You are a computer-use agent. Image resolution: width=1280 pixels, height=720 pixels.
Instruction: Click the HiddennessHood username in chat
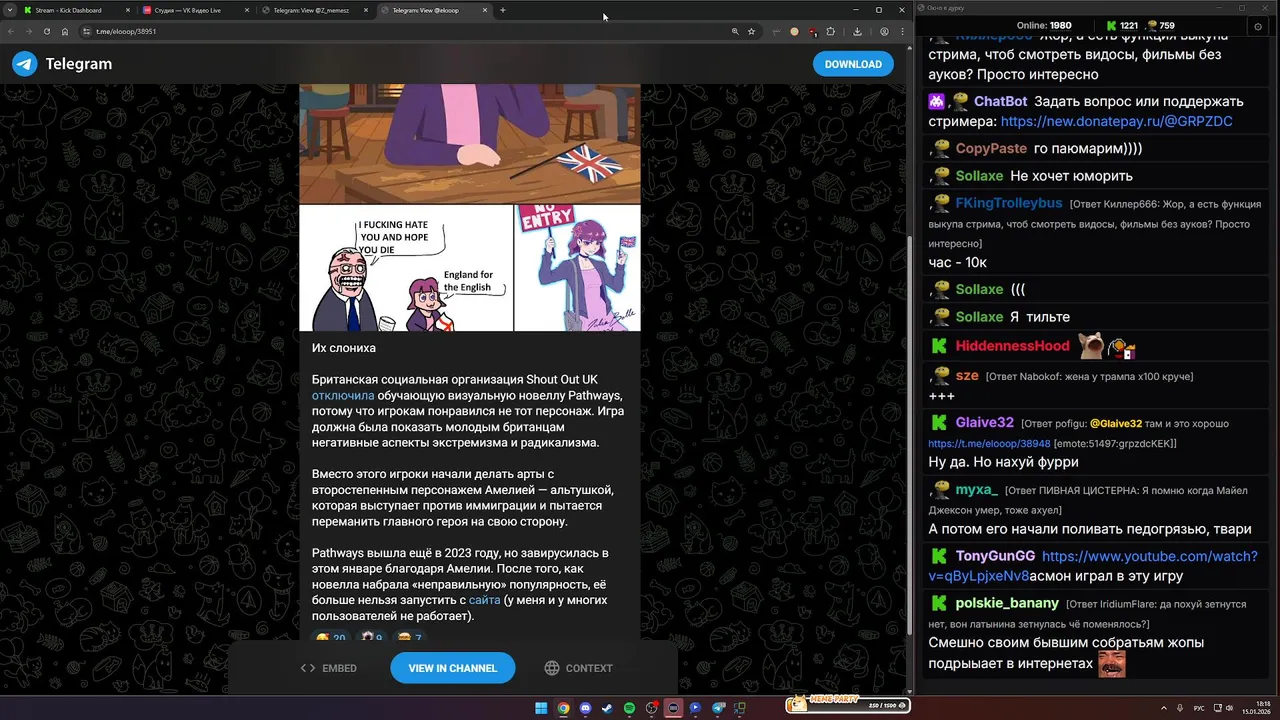pos(1012,346)
